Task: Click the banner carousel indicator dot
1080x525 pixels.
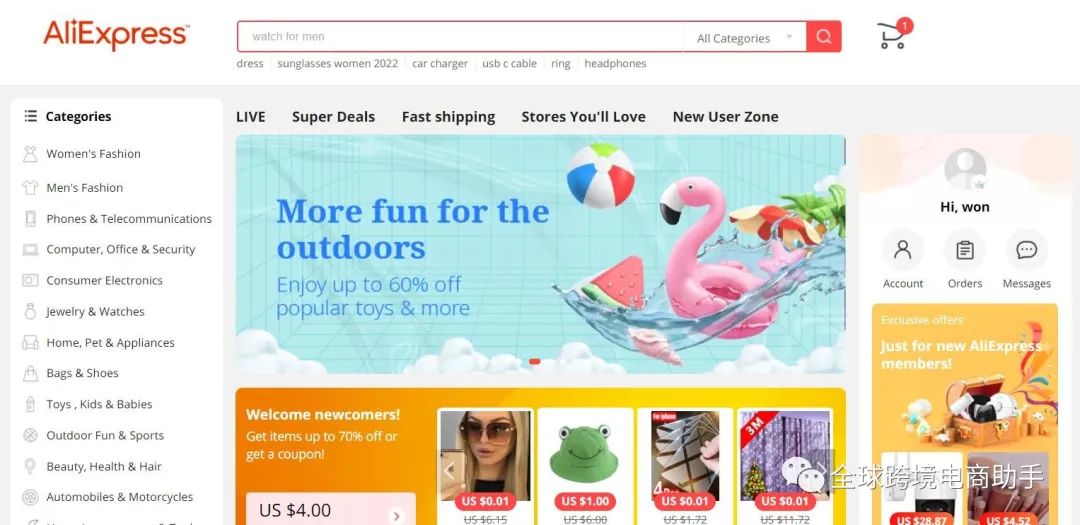Action: pos(534,361)
